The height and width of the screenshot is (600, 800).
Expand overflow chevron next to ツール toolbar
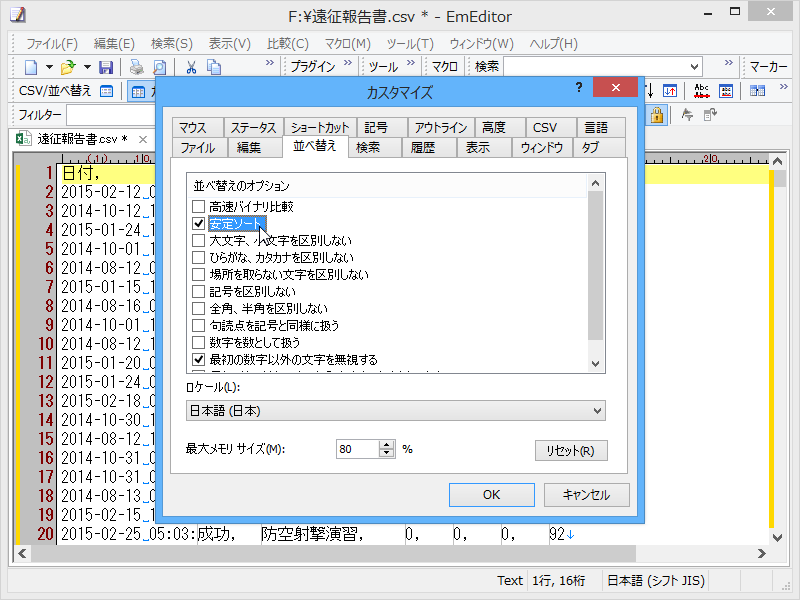coord(411,63)
